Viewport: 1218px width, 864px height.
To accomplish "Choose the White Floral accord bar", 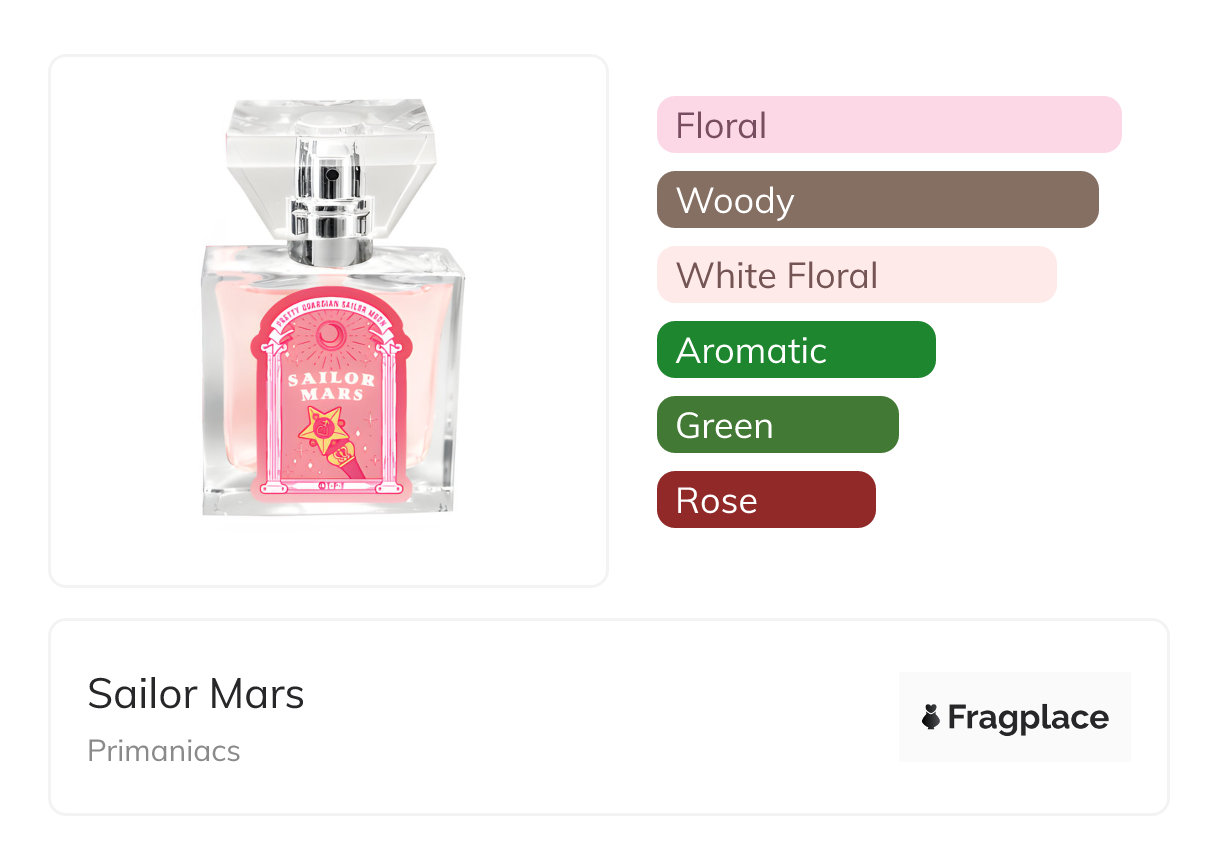I will pos(856,275).
